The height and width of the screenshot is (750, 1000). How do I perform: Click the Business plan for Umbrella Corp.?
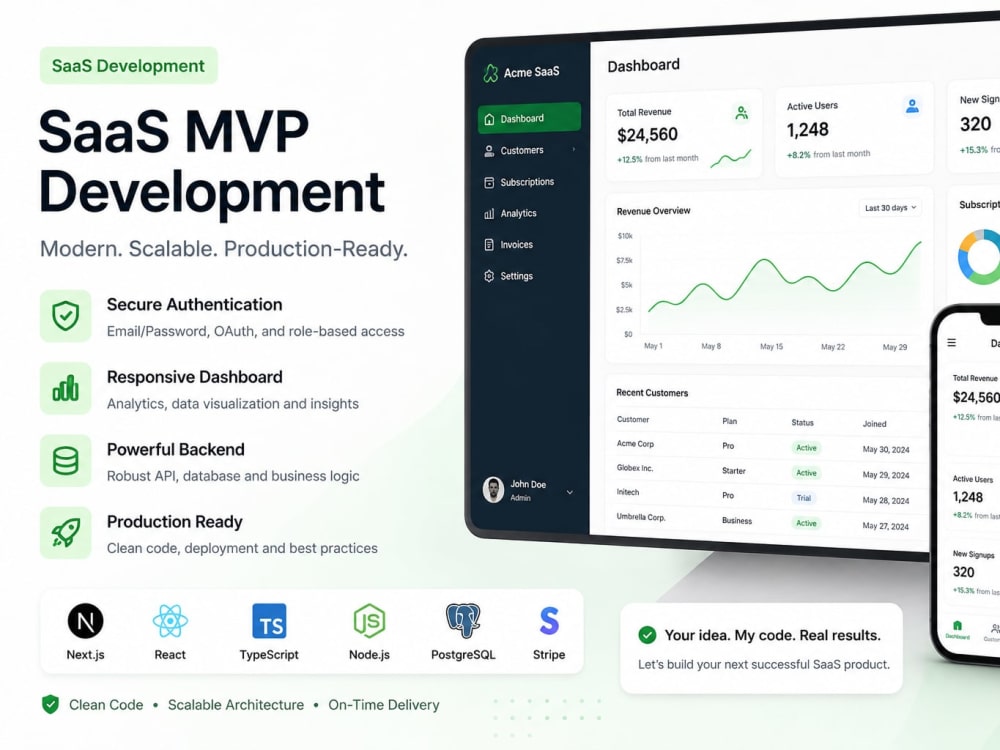[737, 520]
